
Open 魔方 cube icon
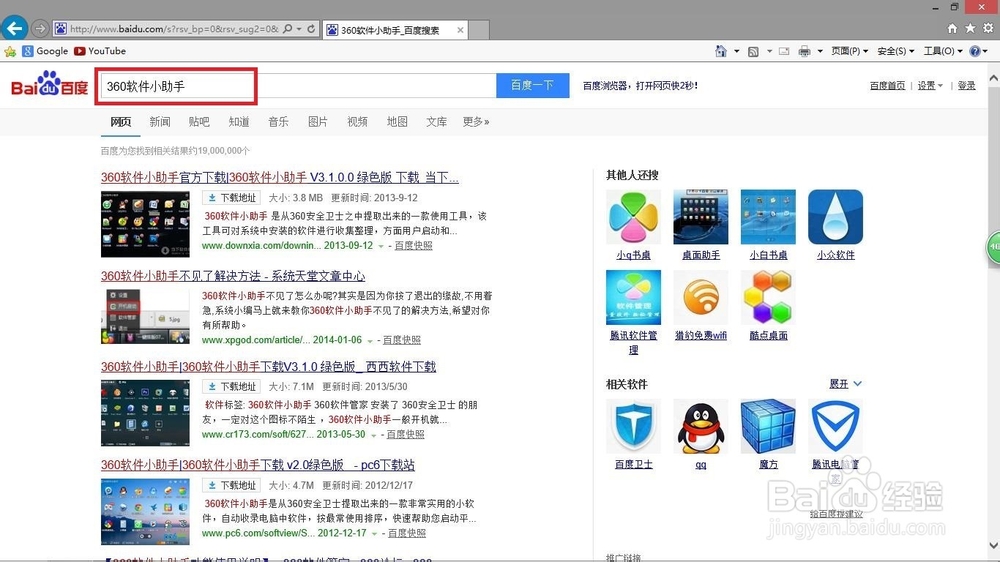point(768,426)
